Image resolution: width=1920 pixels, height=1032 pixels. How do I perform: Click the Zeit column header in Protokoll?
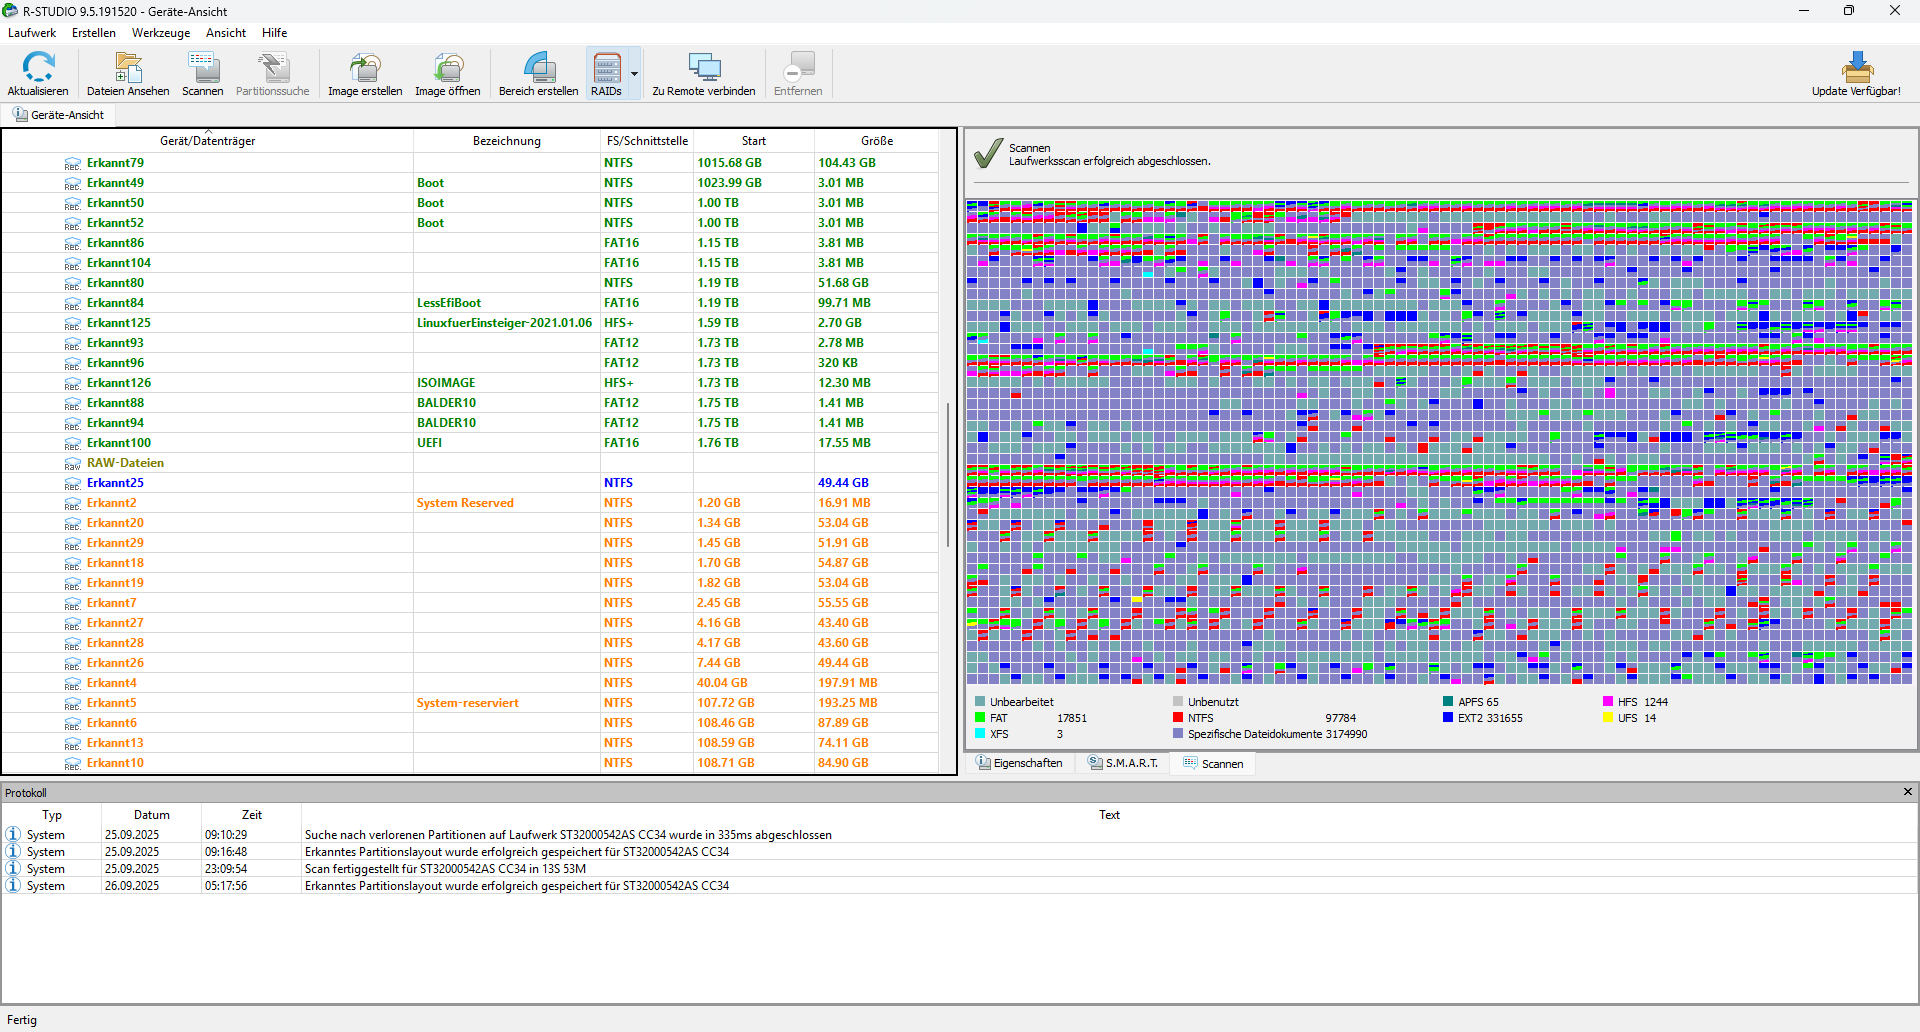pos(252,815)
